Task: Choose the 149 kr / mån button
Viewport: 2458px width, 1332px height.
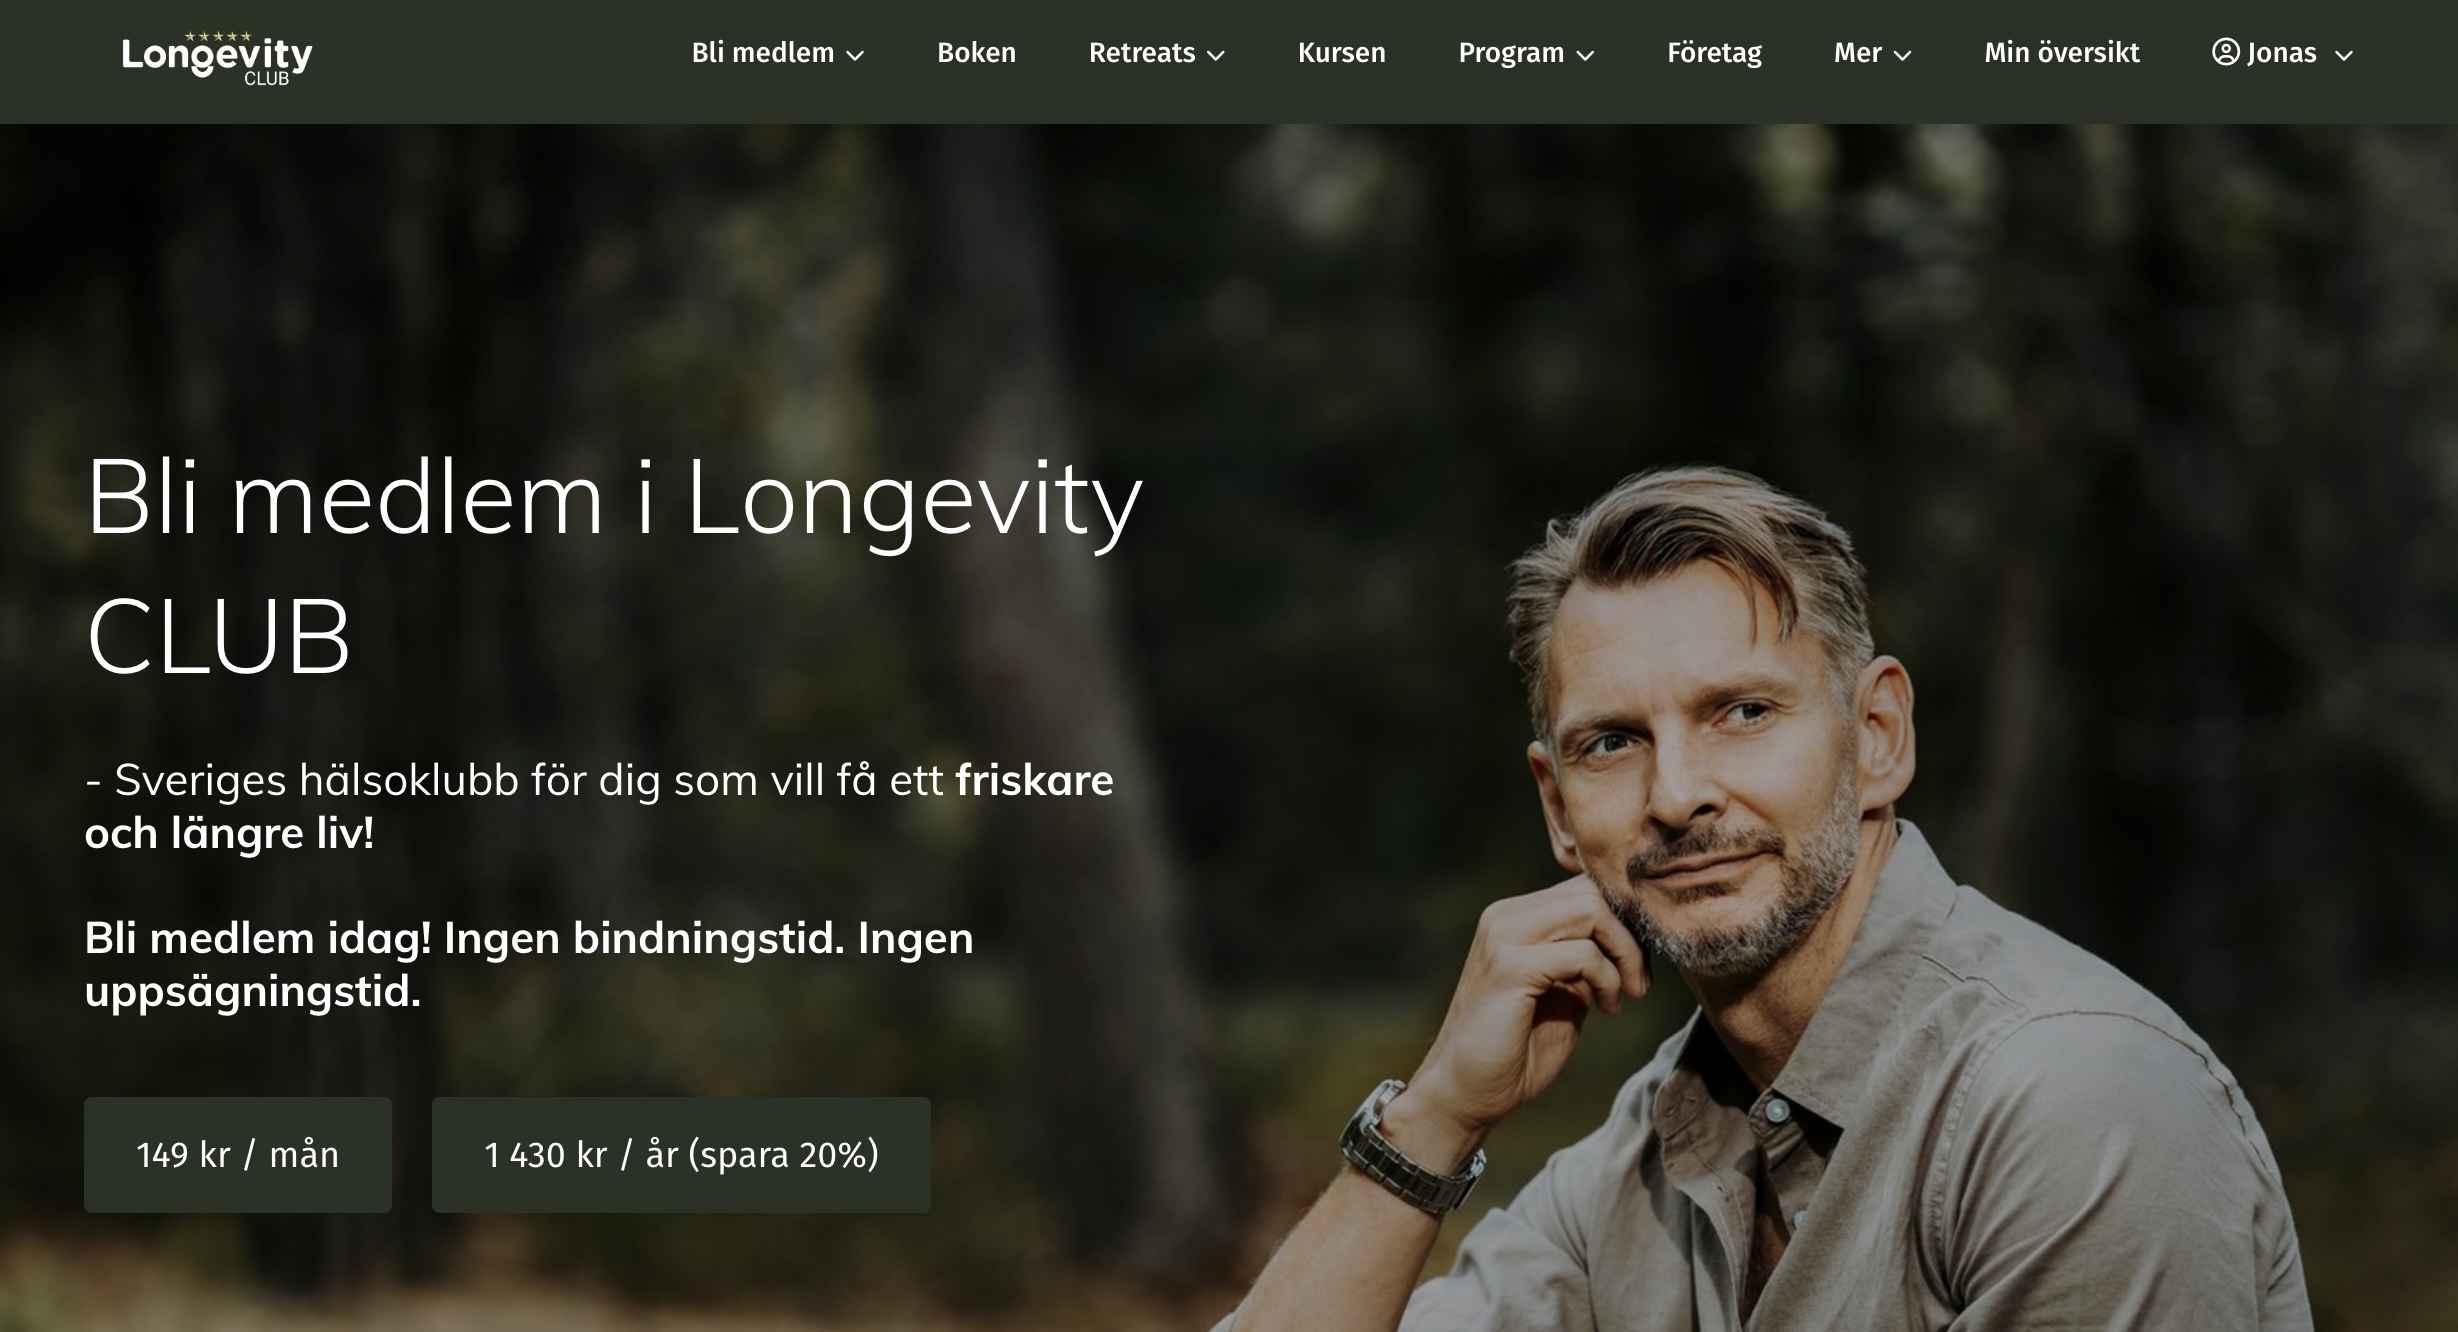Action: coord(238,1155)
